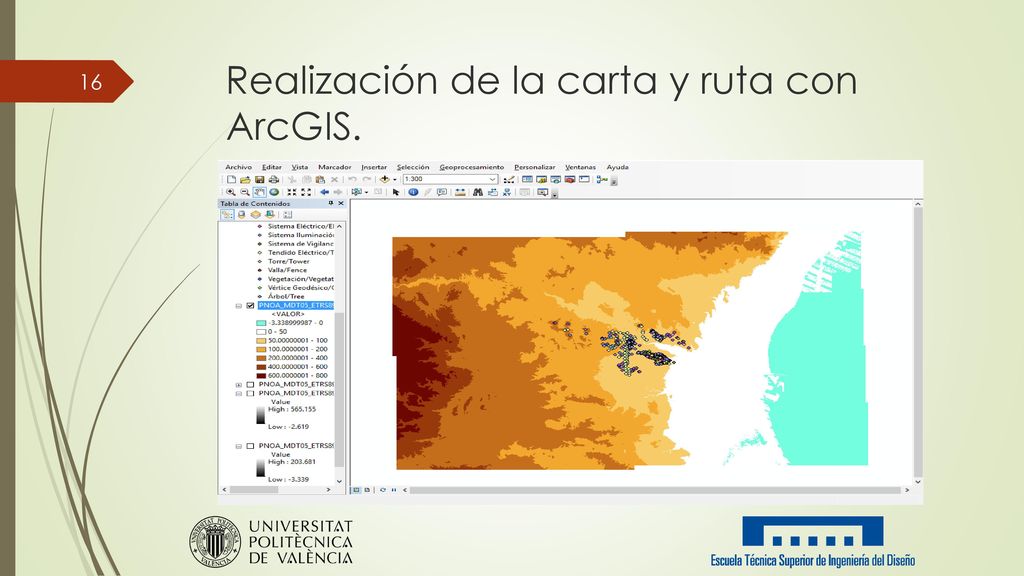Collapse PNOA layer showing High 565.155
This screenshot has height=576, width=1024.
(239, 394)
